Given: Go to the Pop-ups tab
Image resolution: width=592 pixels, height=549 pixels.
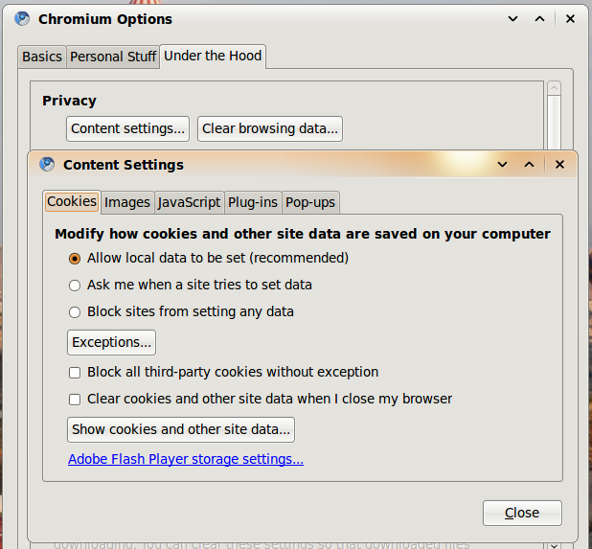Looking at the screenshot, I should pos(310,202).
